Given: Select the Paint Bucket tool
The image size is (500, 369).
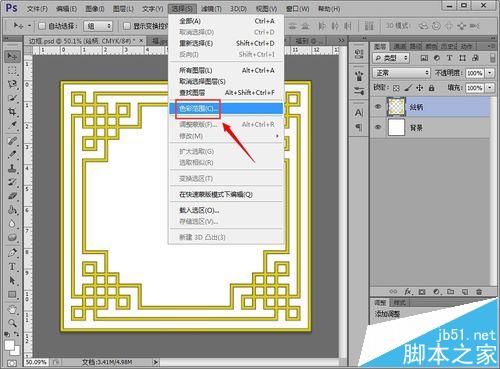Looking at the screenshot, I should click(12, 210).
